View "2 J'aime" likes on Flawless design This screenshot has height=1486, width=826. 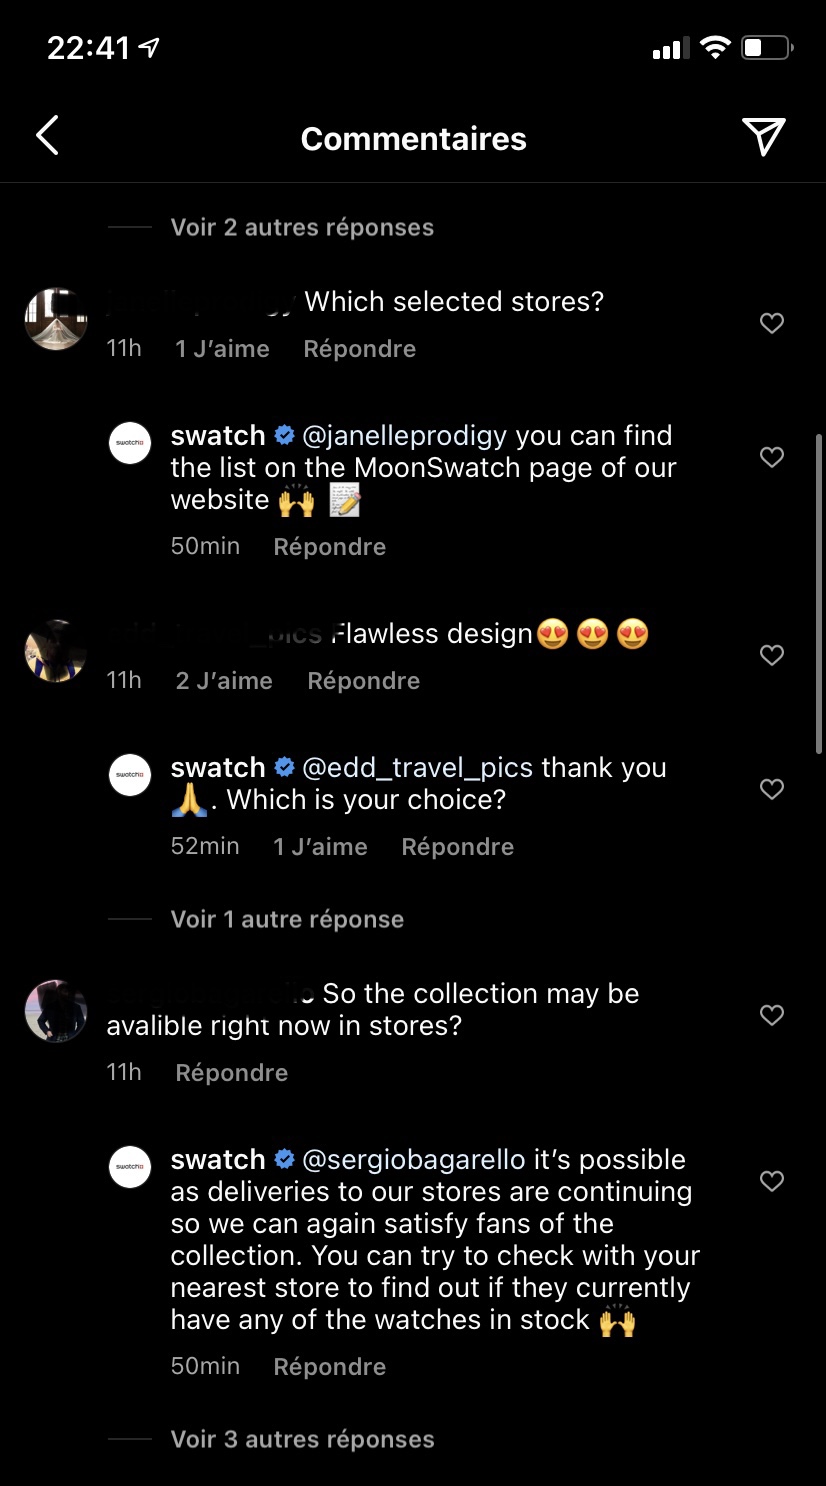pos(224,681)
